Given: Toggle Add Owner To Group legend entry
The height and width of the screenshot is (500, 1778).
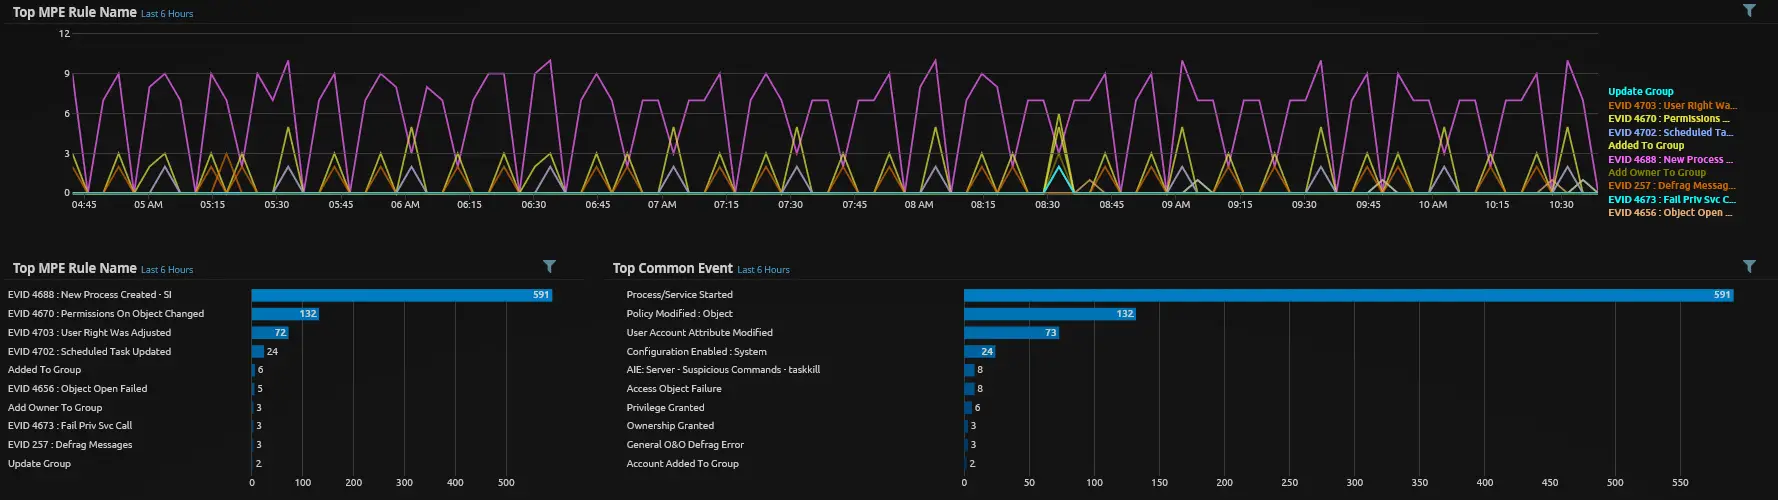Looking at the screenshot, I should [x=1657, y=172].
